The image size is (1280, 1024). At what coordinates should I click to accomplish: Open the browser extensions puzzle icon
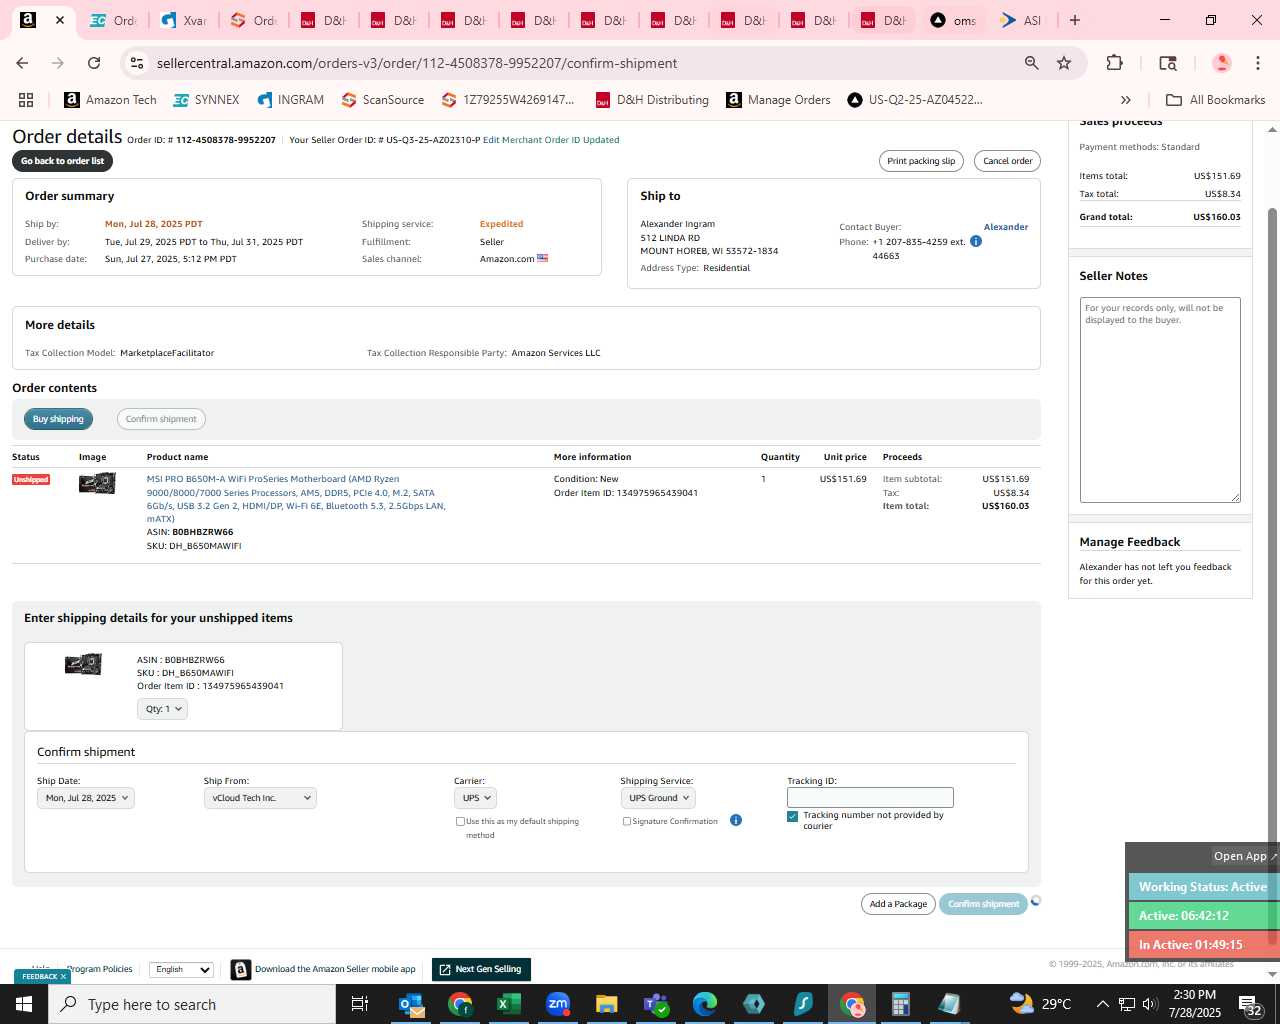point(1114,63)
